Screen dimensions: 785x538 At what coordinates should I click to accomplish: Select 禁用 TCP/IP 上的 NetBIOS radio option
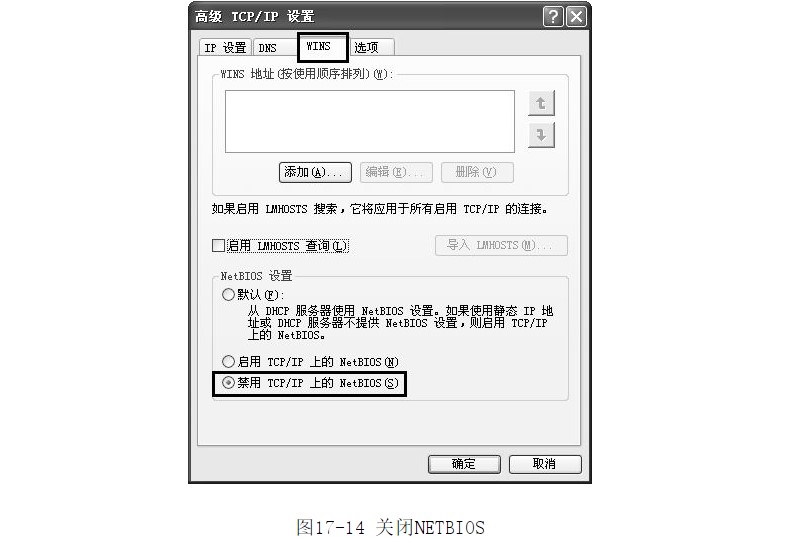(x=228, y=383)
